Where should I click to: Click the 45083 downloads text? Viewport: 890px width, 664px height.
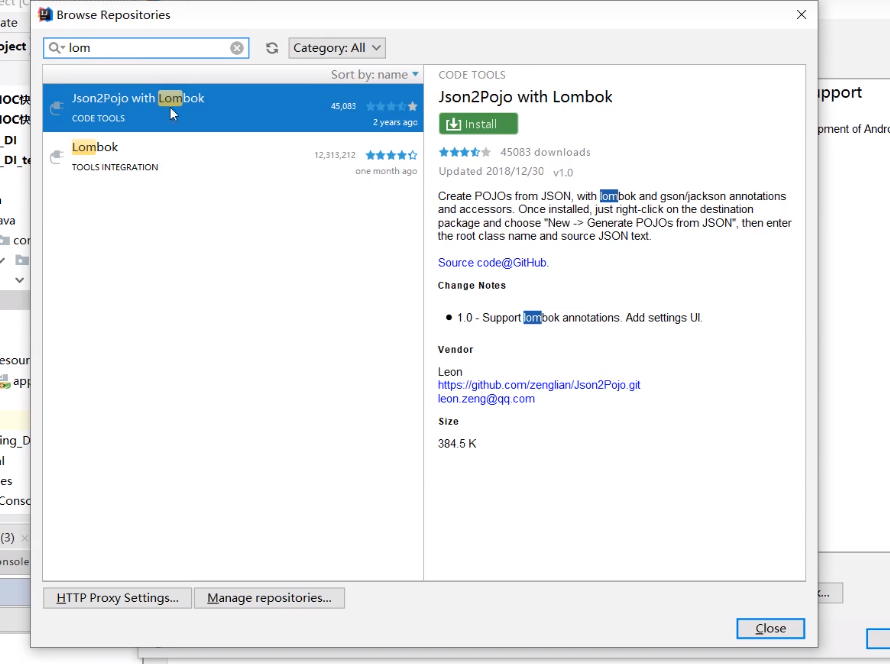coord(545,152)
